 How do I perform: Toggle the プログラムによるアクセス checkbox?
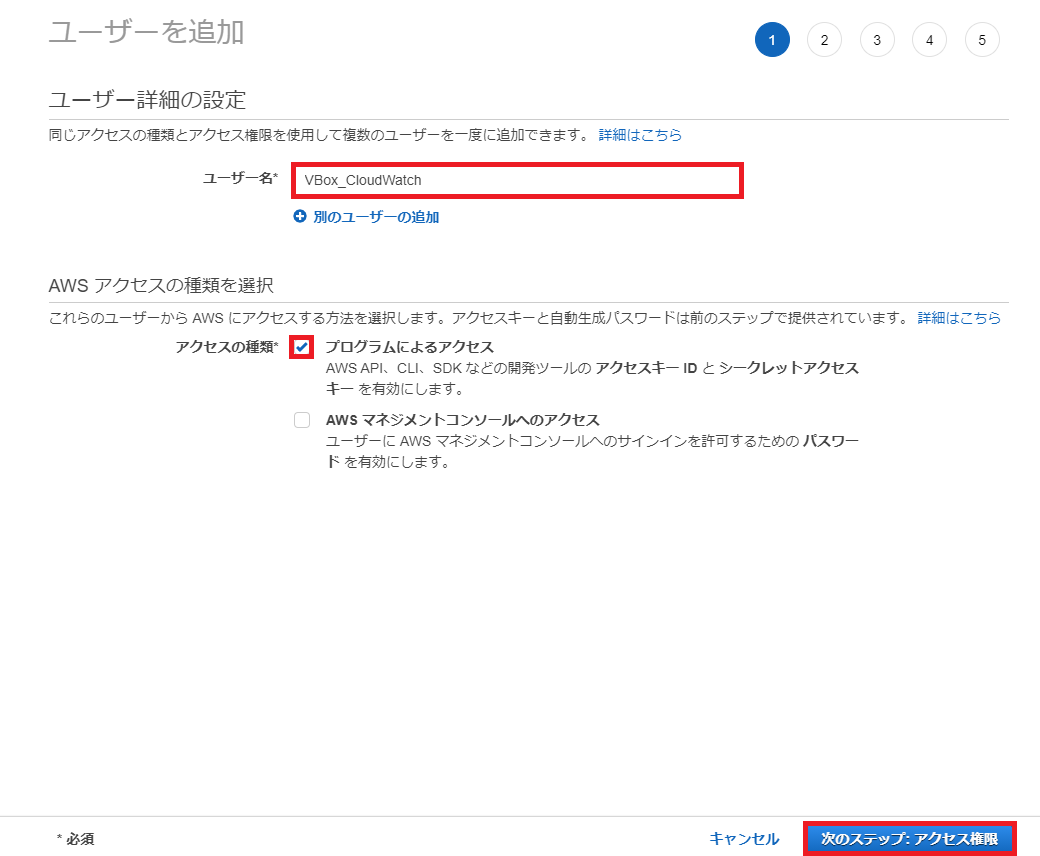pos(302,347)
